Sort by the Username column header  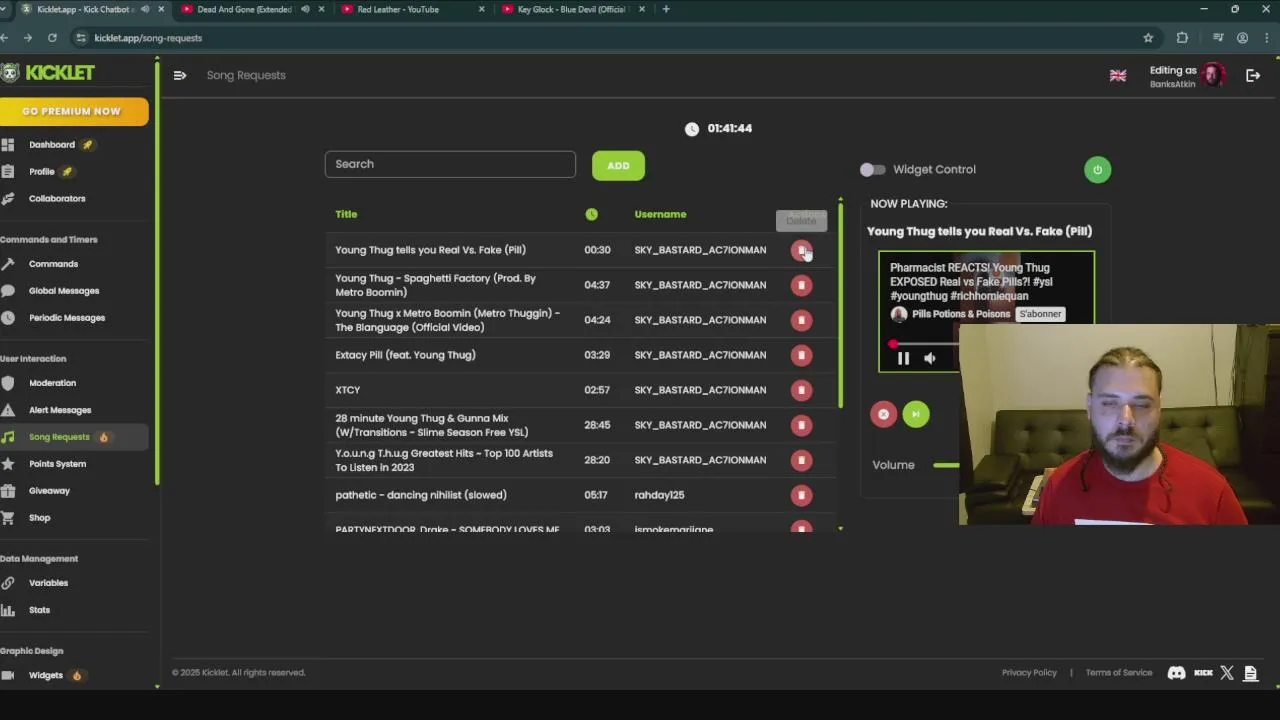(660, 214)
